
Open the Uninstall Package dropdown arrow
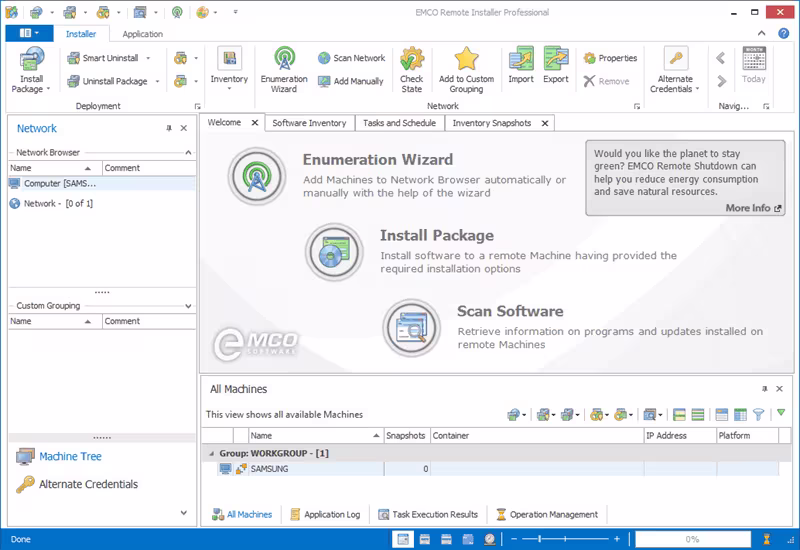point(157,81)
